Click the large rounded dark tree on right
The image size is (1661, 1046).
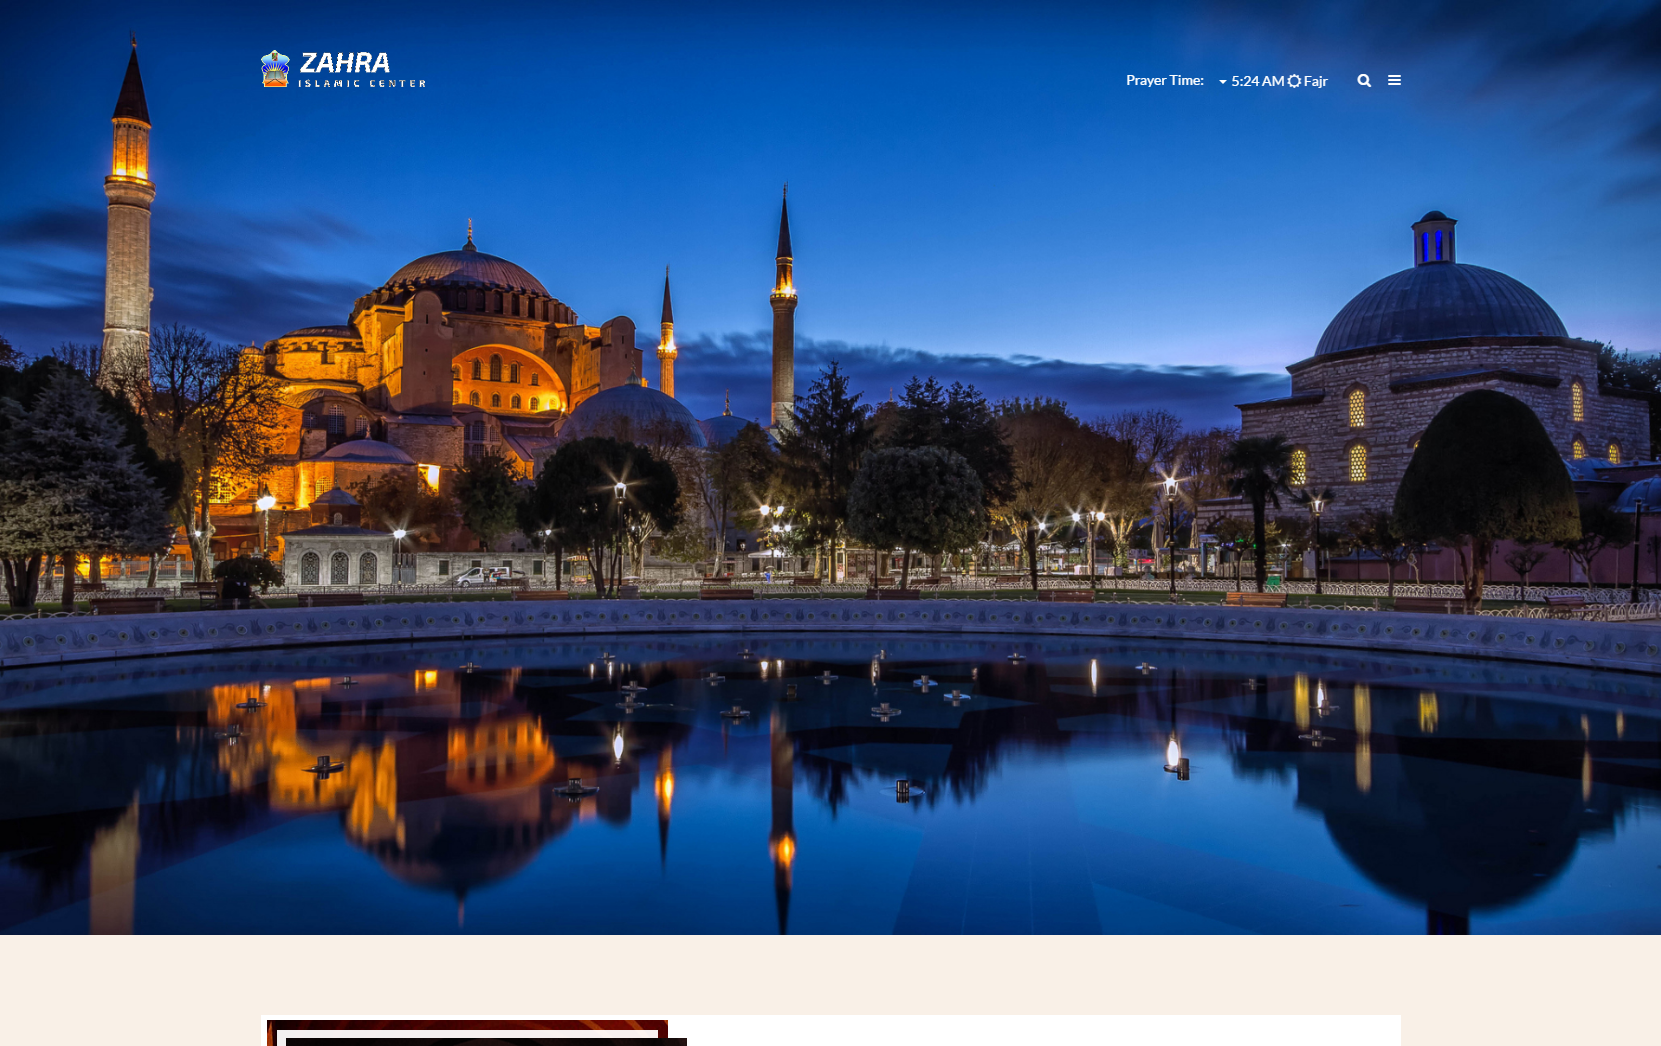tap(1486, 470)
